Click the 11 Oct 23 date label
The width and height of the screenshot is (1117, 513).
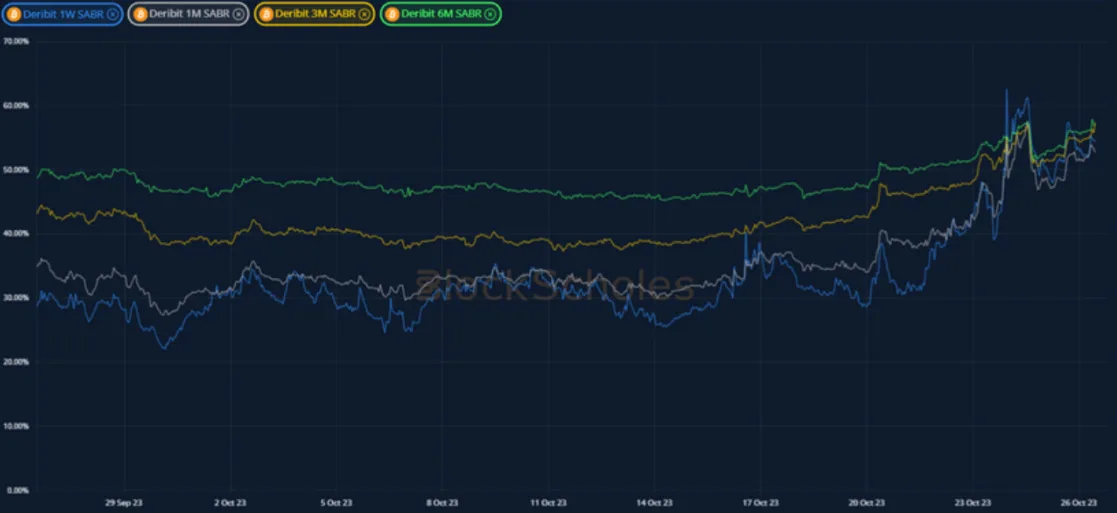click(x=549, y=502)
